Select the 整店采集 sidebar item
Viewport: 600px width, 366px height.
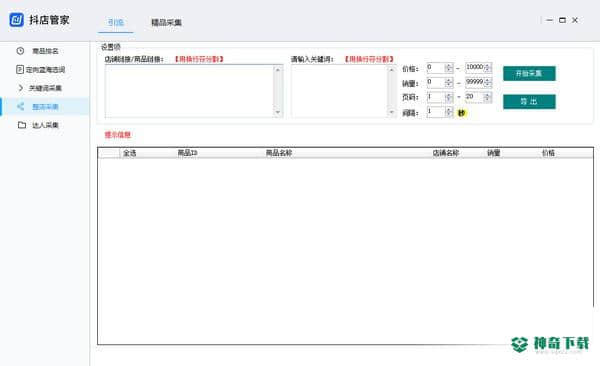[x=45, y=106]
